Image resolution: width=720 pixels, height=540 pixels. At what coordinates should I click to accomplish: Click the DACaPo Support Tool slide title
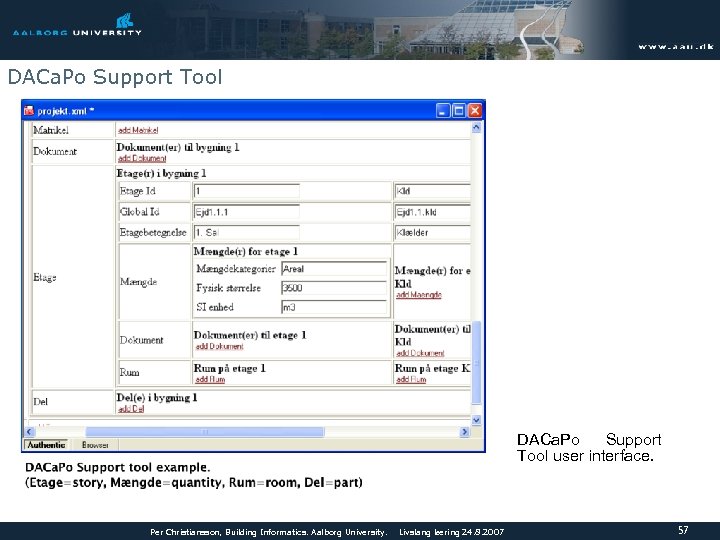[115, 77]
